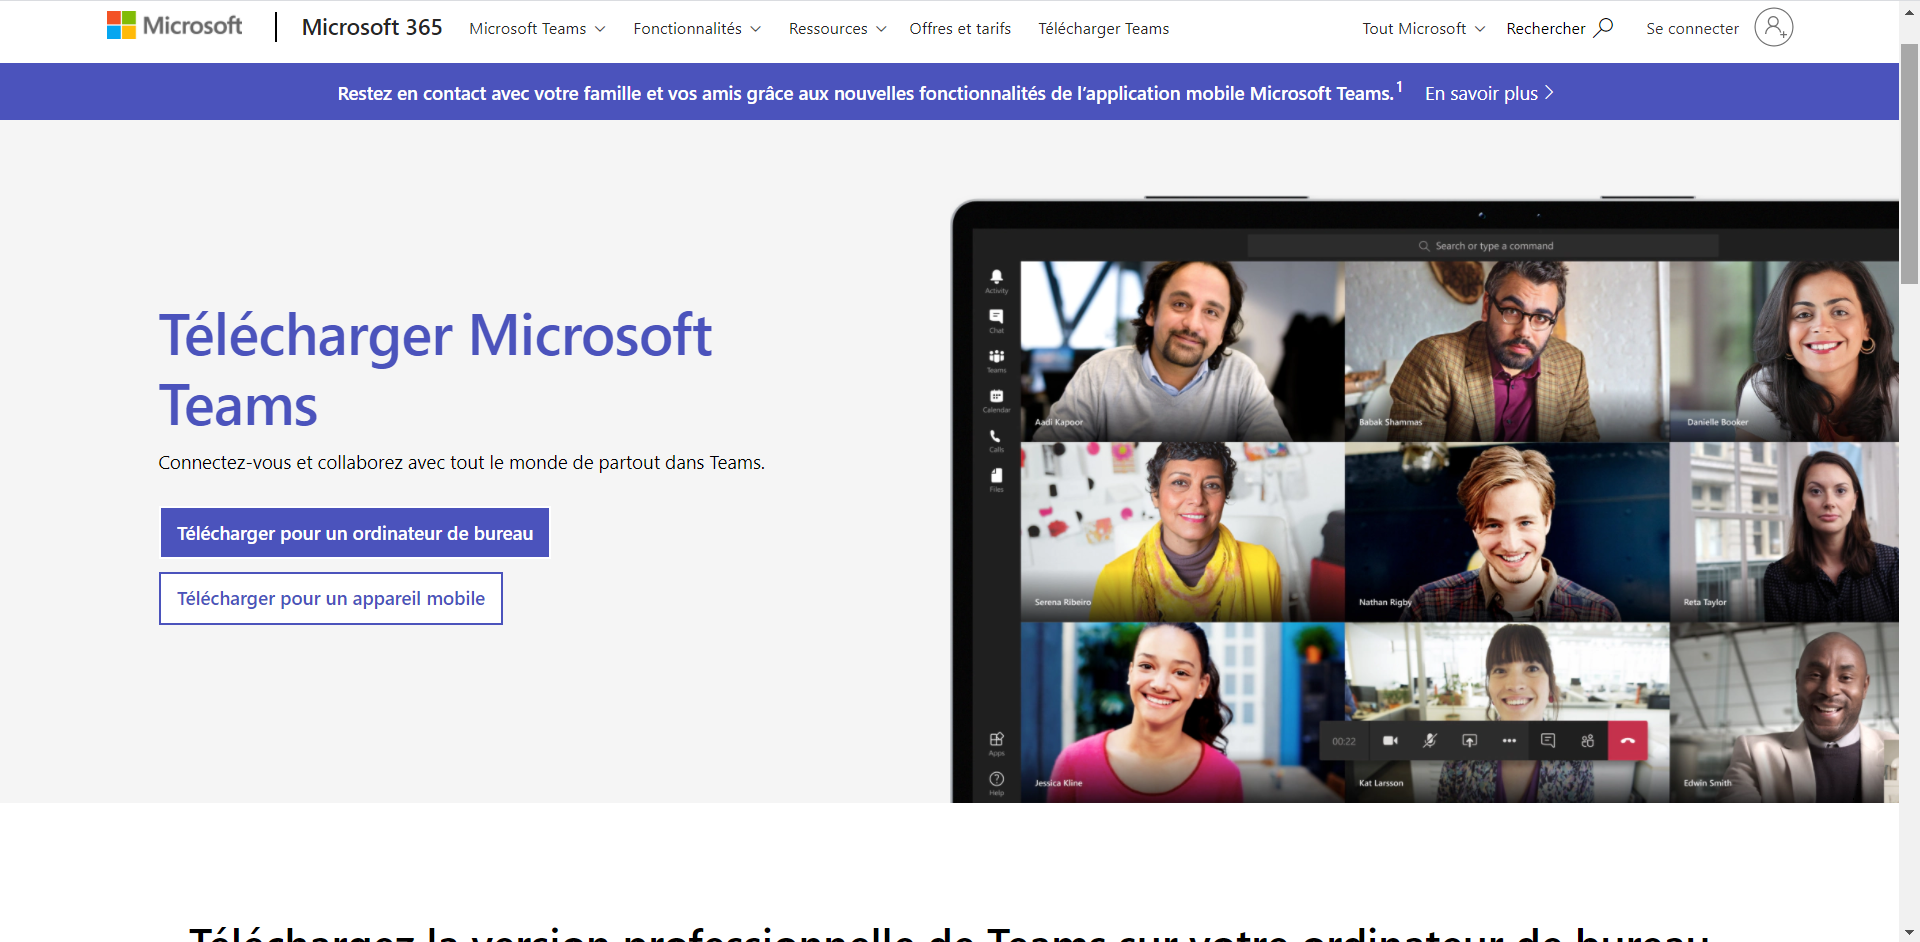
Task: Expand the Ressources dropdown
Action: click(x=837, y=29)
